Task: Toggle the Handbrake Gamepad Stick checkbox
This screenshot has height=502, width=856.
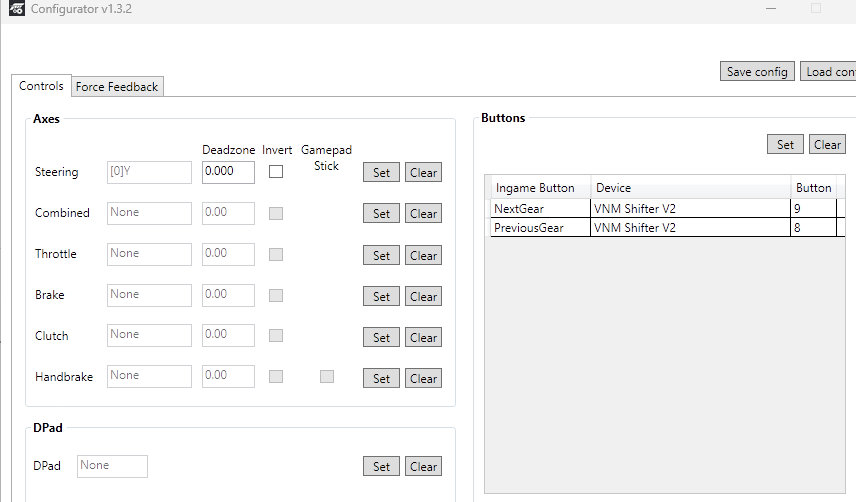Action: click(x=327, y=376)
